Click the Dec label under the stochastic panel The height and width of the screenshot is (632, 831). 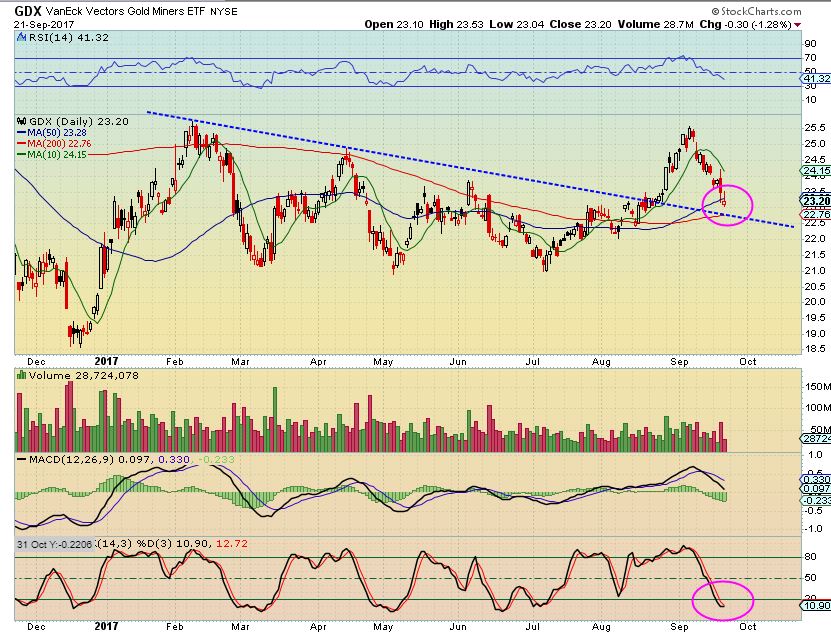36,626
